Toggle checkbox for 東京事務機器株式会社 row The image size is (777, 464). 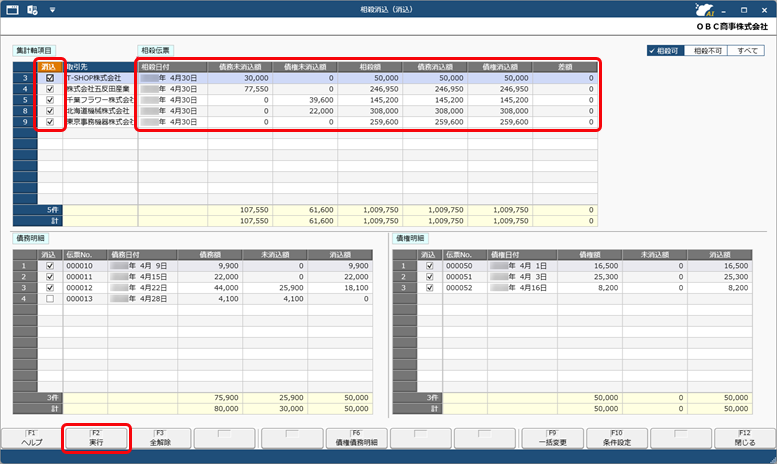(x=50, y=121)
